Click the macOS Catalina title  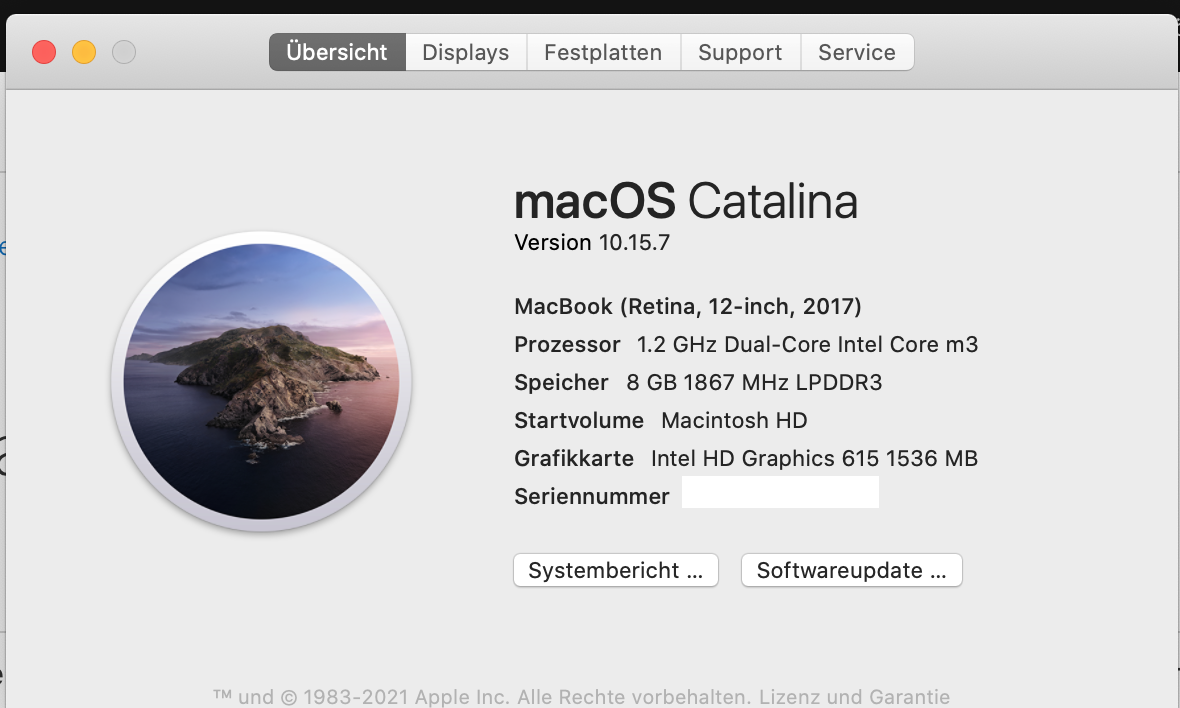[x=686, y=202]
